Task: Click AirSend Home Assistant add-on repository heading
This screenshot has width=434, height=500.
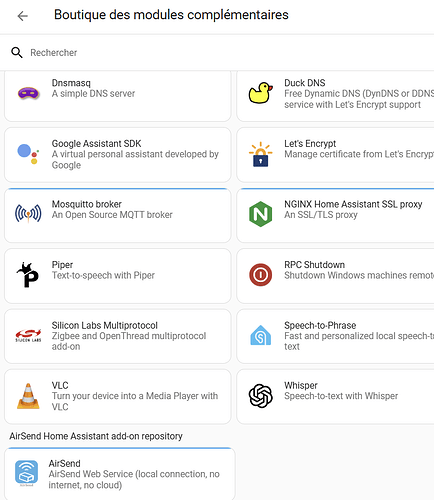Action: click(96, 436)
